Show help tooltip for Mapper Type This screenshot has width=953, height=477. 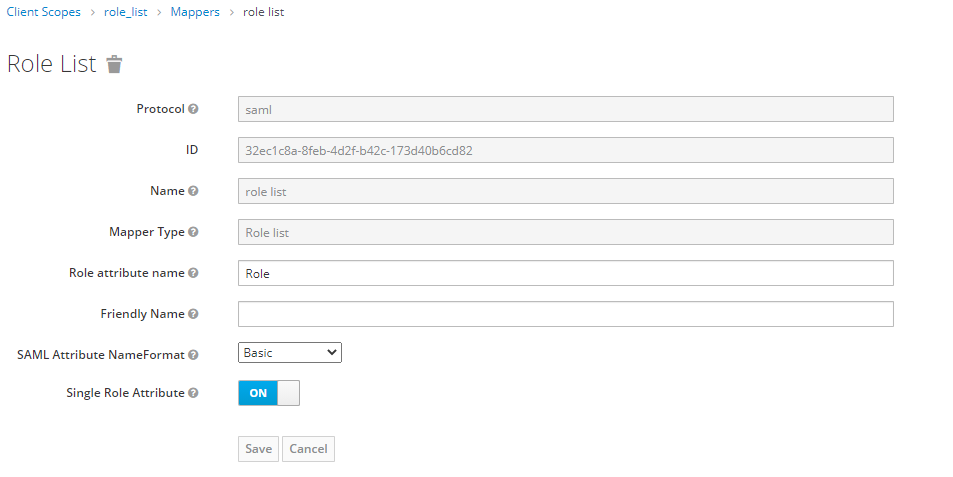point(193,232)
